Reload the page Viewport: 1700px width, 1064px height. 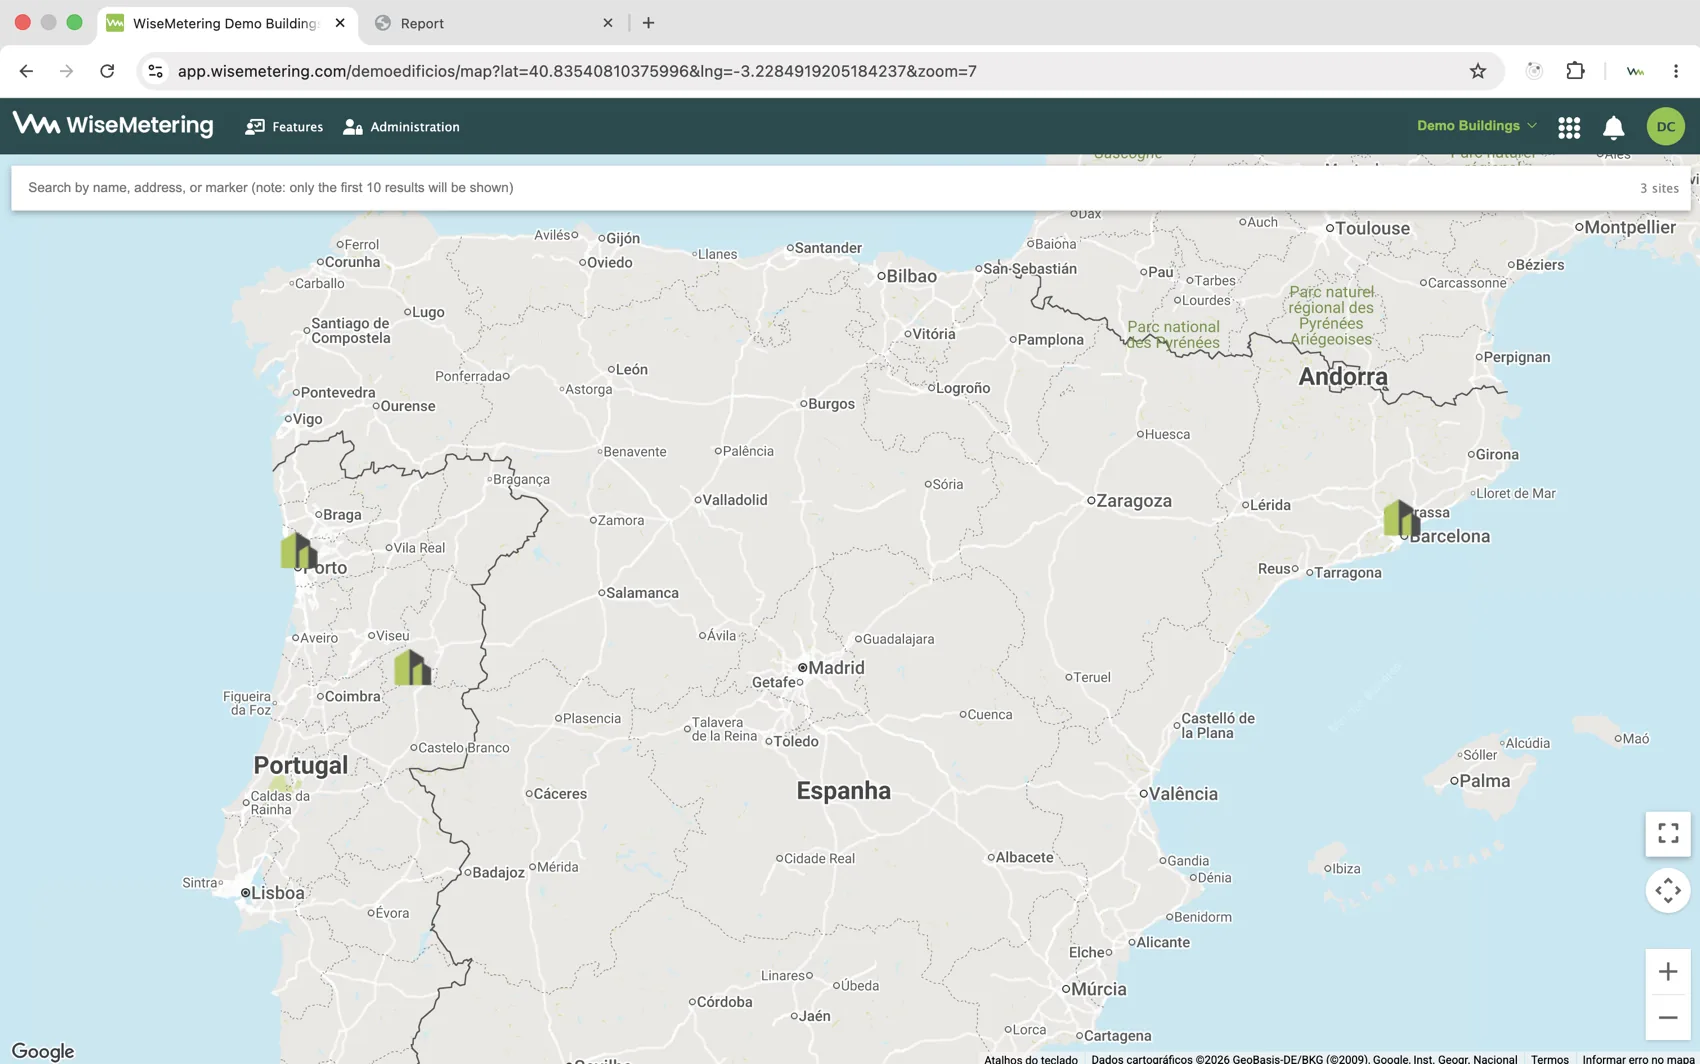pos(107,71)
